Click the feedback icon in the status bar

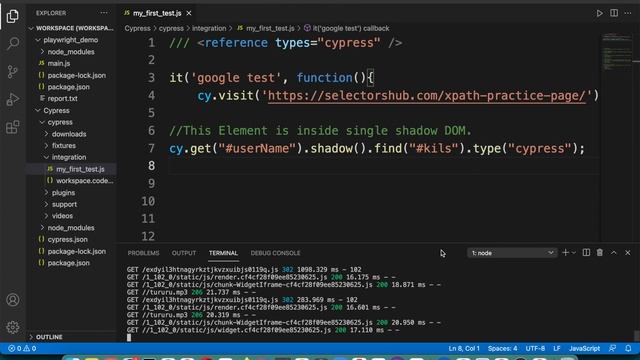(x=612, y=348)
